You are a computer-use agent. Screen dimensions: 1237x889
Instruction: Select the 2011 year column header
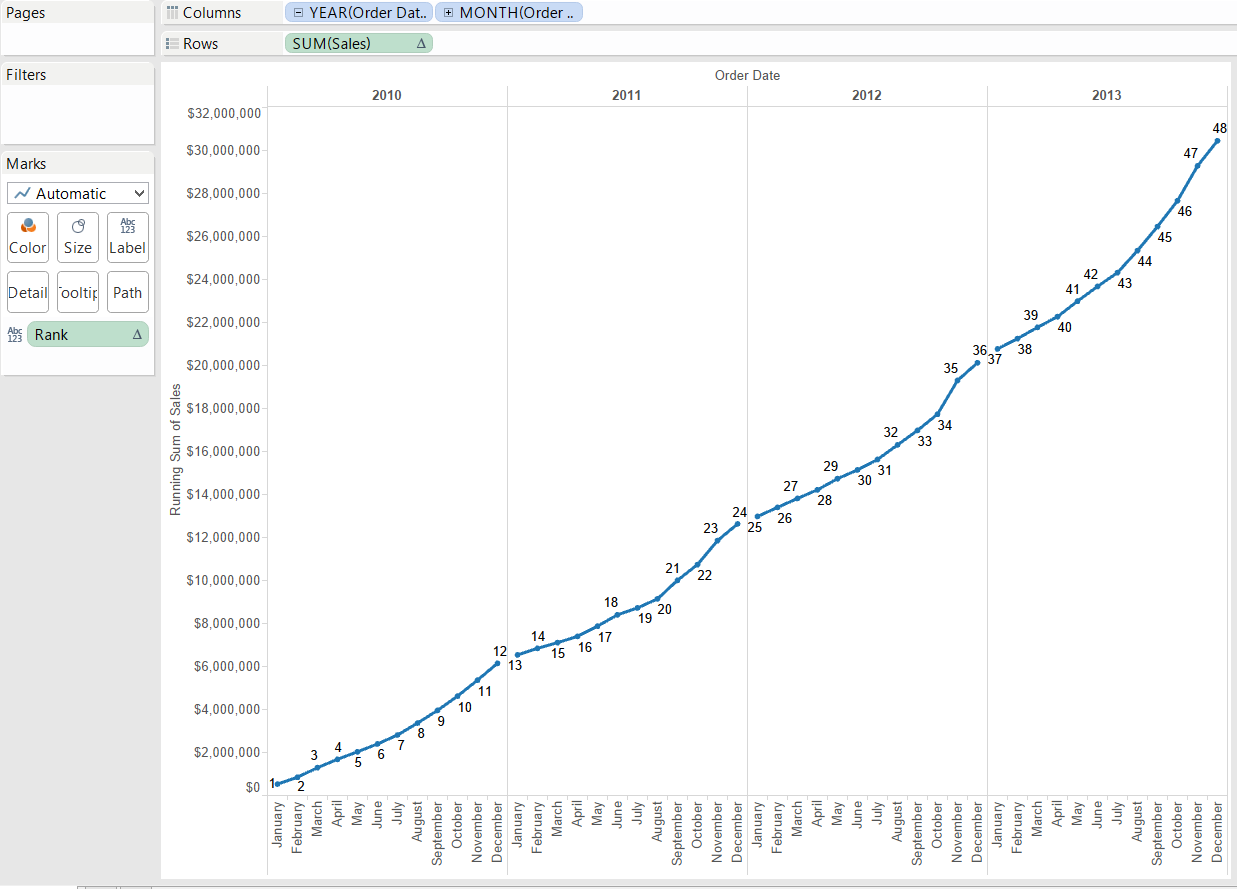[x=626, y=96]
